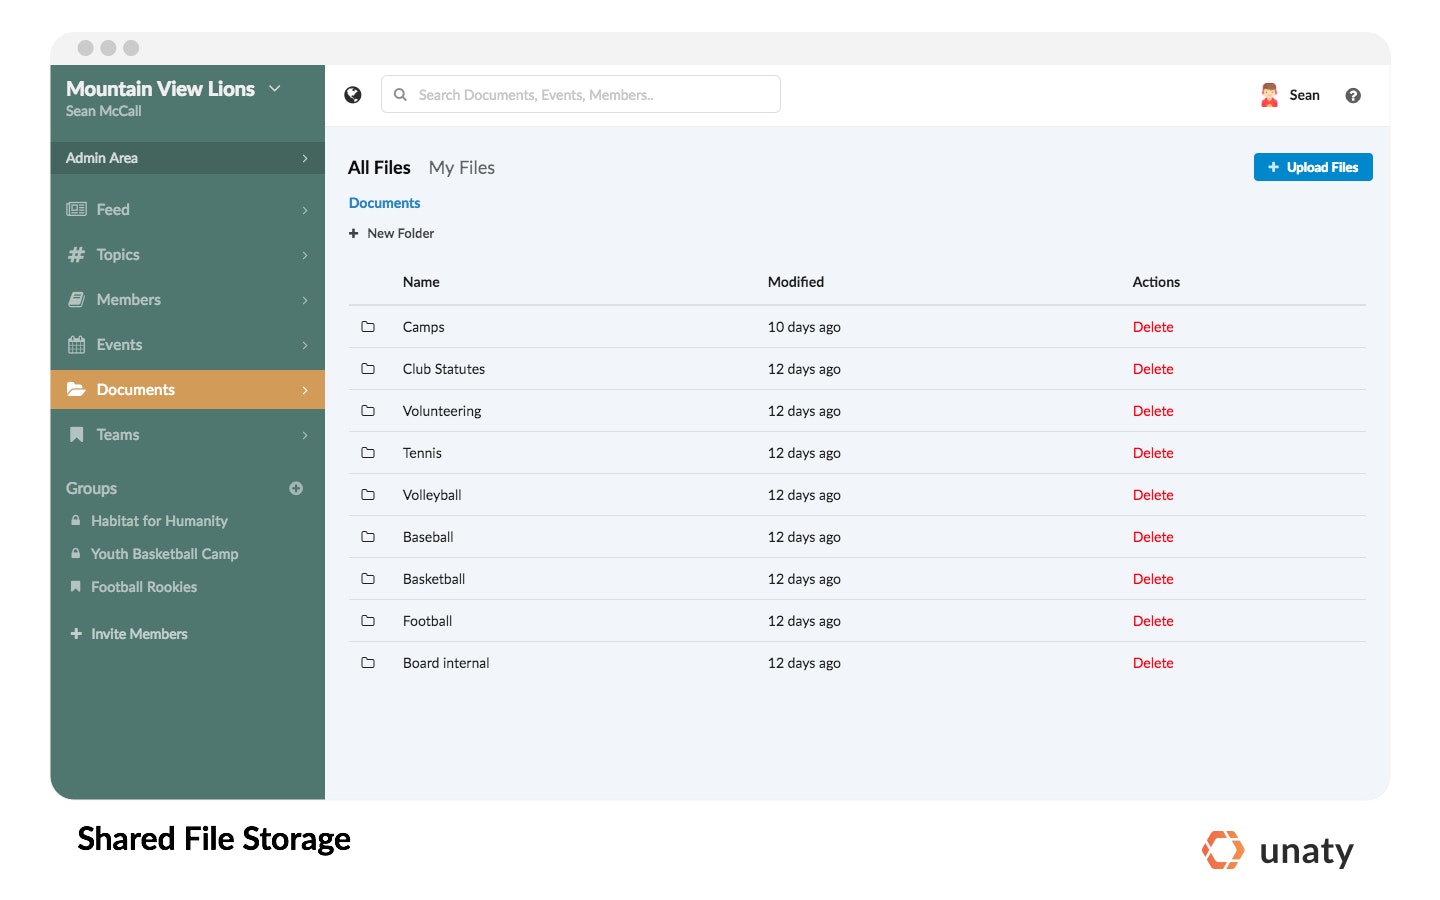Expand the Topics chevron

(305, 255)
